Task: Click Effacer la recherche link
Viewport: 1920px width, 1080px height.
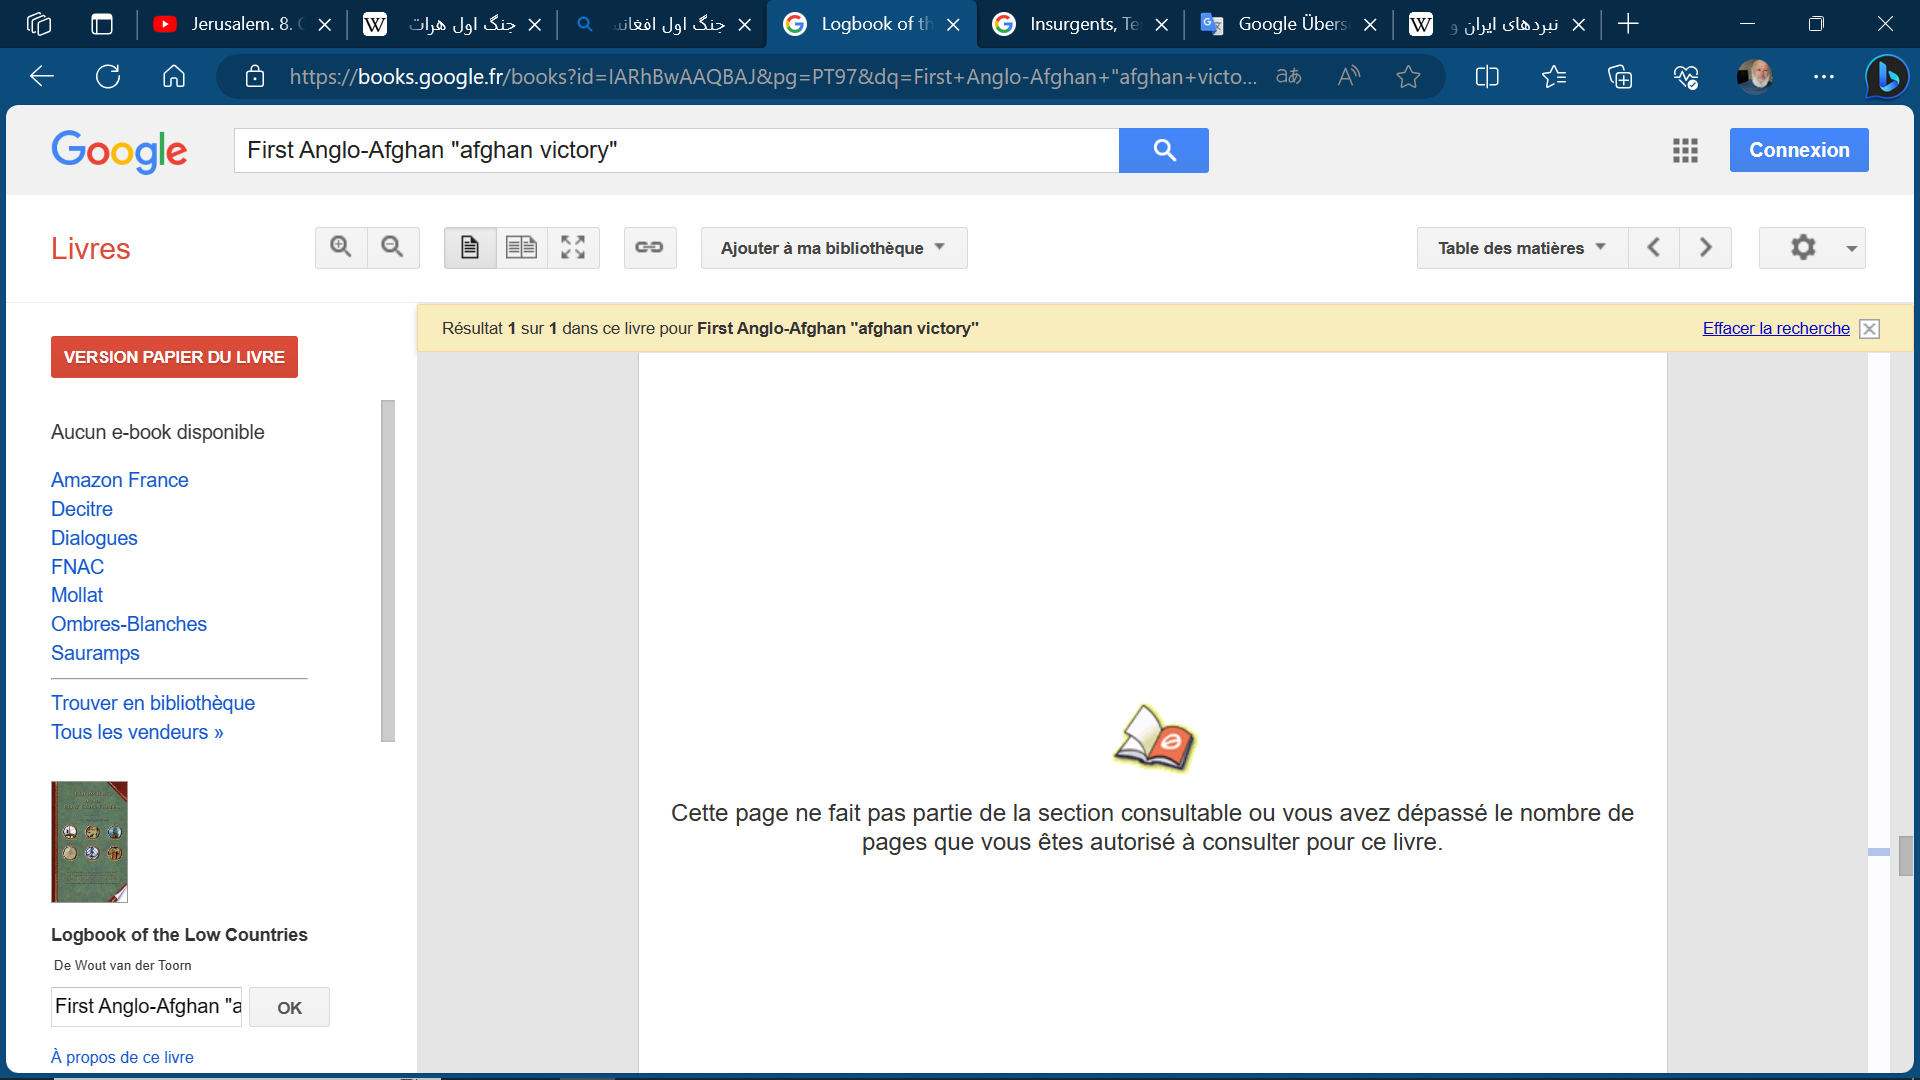Action: [1776, 328]
